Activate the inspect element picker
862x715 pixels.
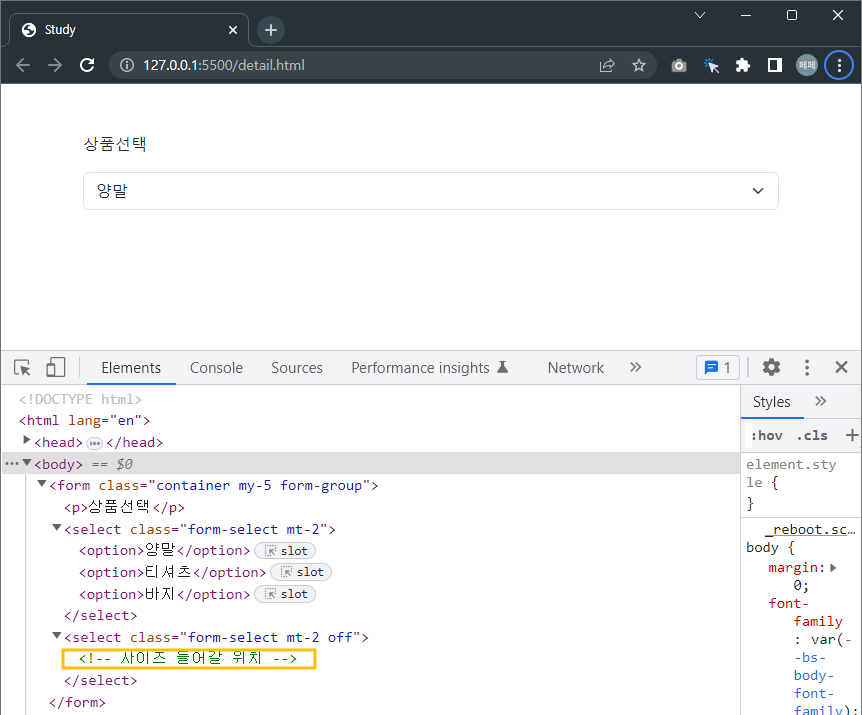click(x=23, y=367)
